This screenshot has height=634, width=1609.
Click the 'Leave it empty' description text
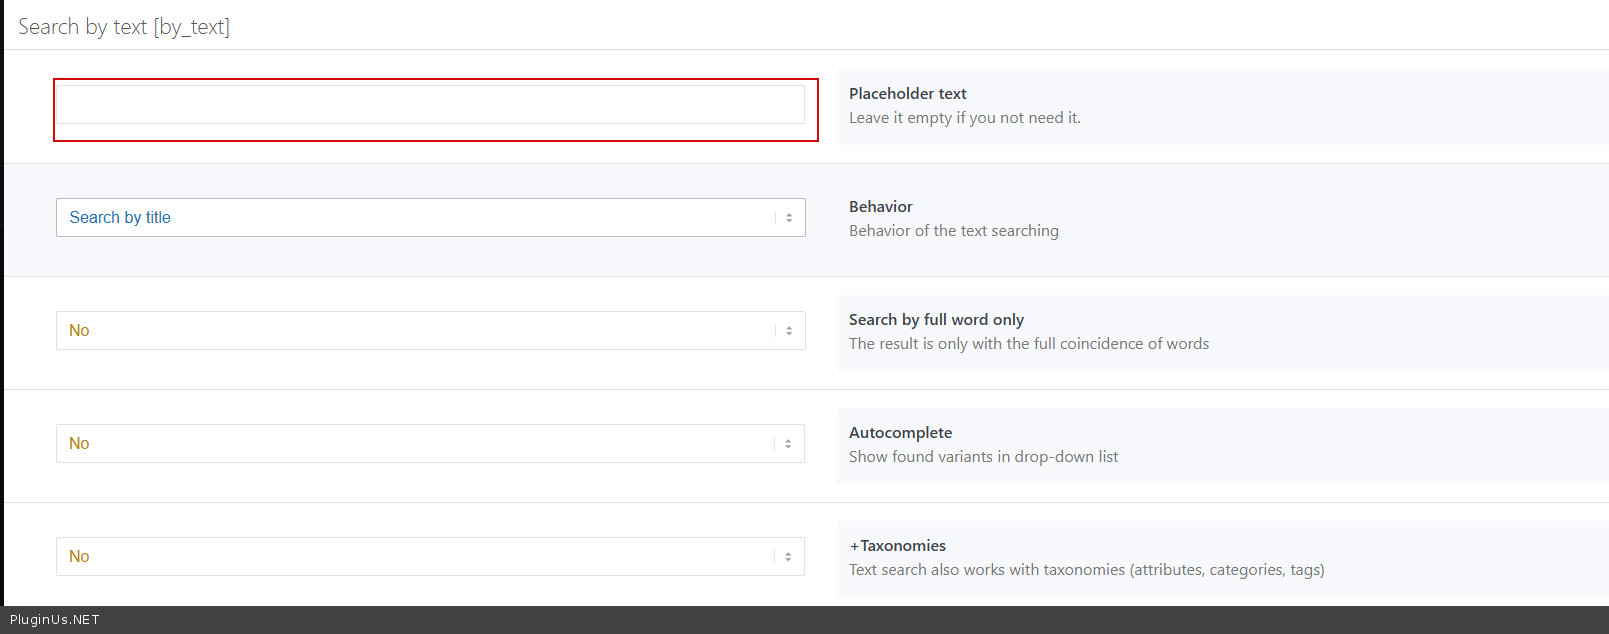coord(964,118)
